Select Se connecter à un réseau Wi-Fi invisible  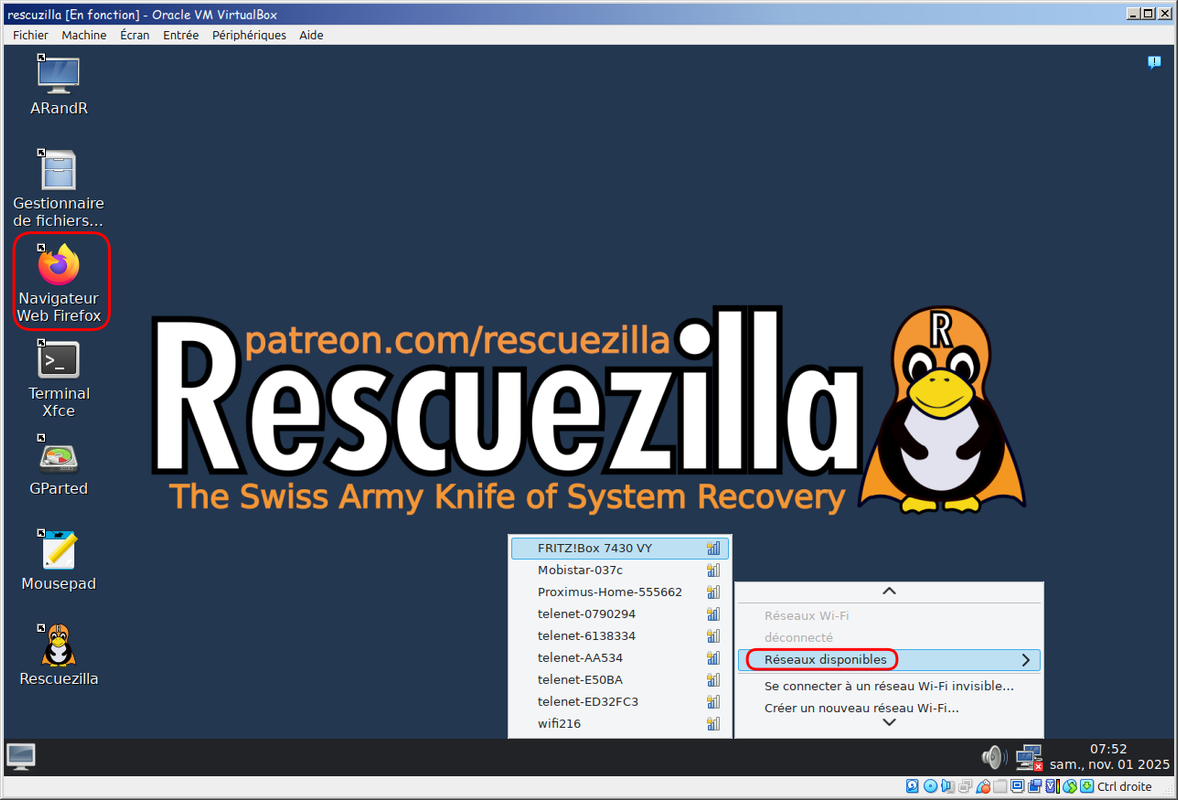tap(889, 686)
